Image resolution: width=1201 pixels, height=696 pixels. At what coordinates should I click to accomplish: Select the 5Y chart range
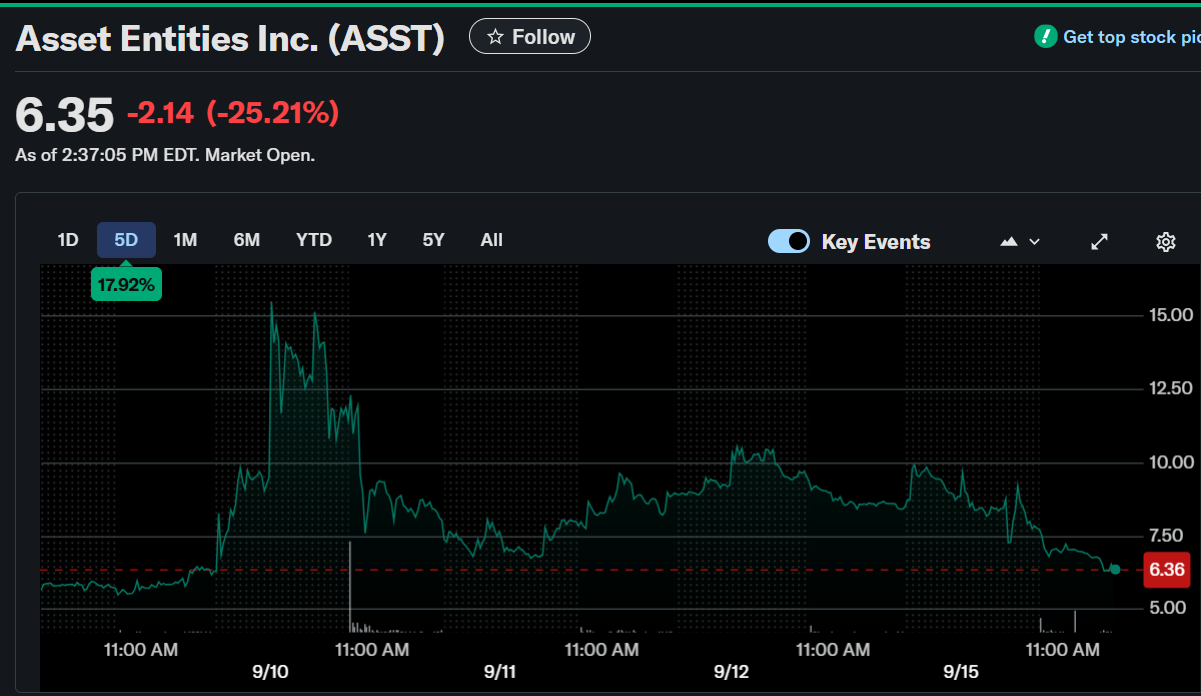click(433, 240)
